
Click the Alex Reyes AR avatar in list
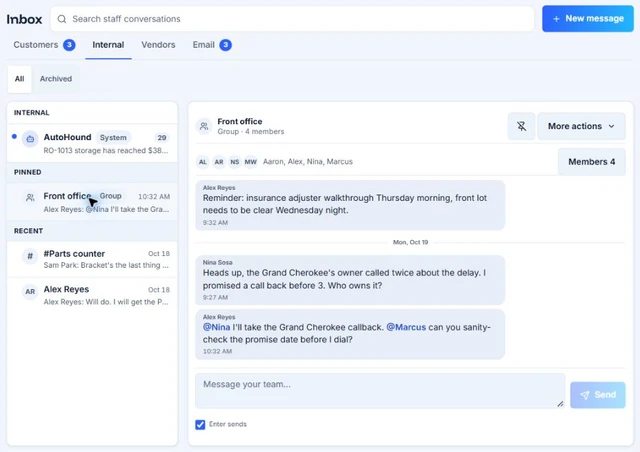tap(30, 292)
